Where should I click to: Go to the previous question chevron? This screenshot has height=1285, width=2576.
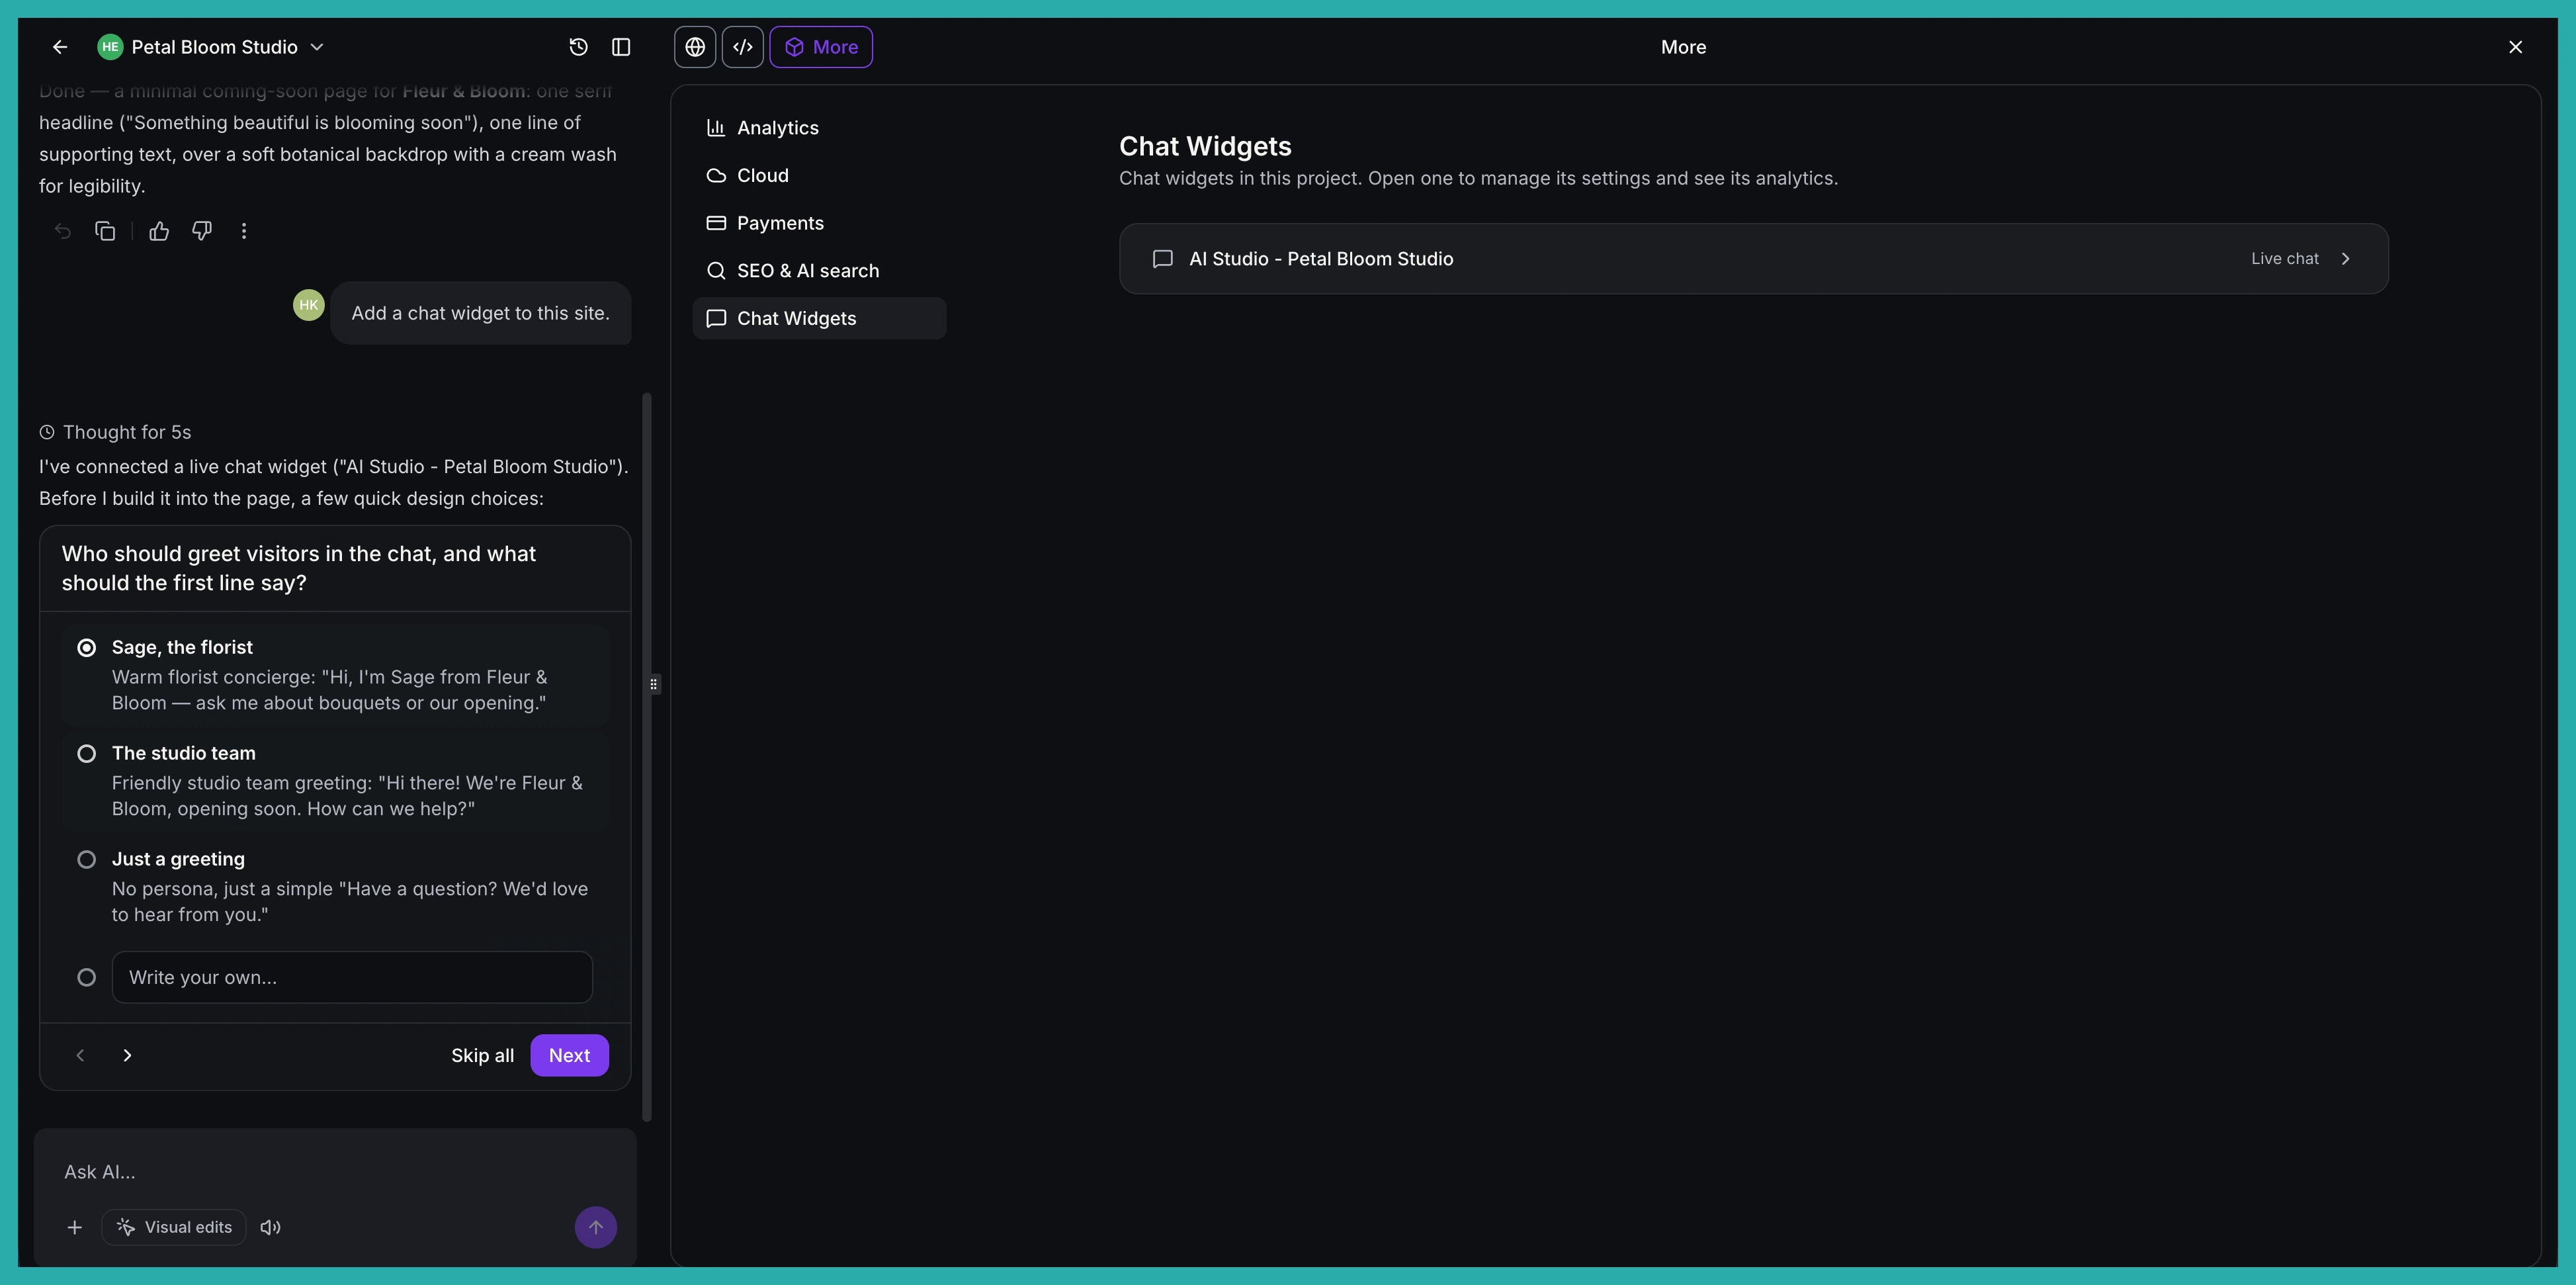(x=81, y=1055)
